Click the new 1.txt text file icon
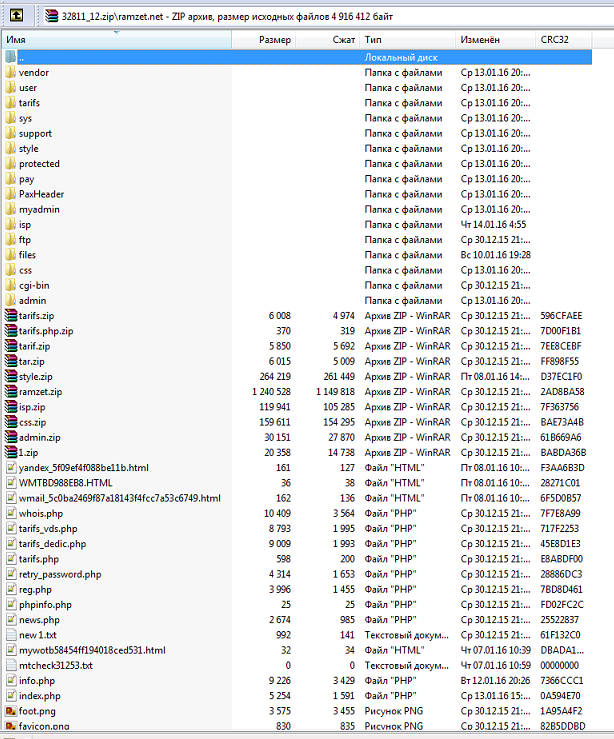Viewport: 614px width, 739px height. (x=11, y=635)
